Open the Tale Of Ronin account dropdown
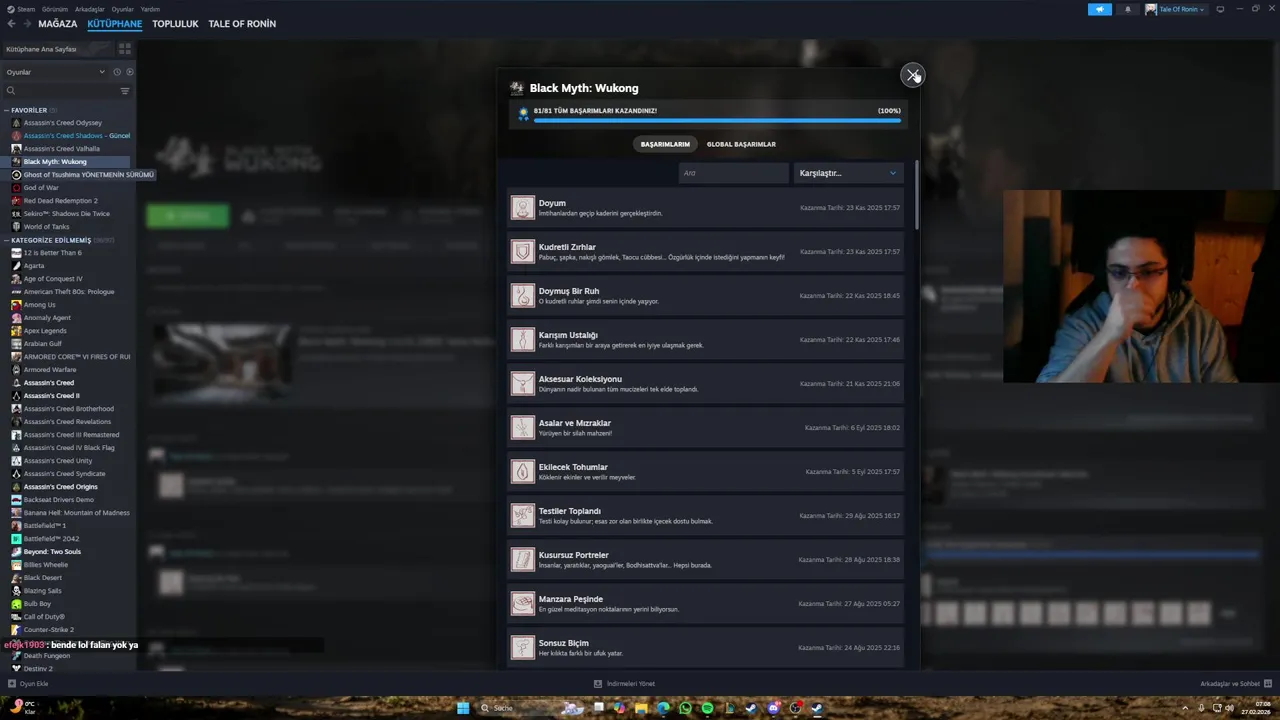 [1175, 9]
